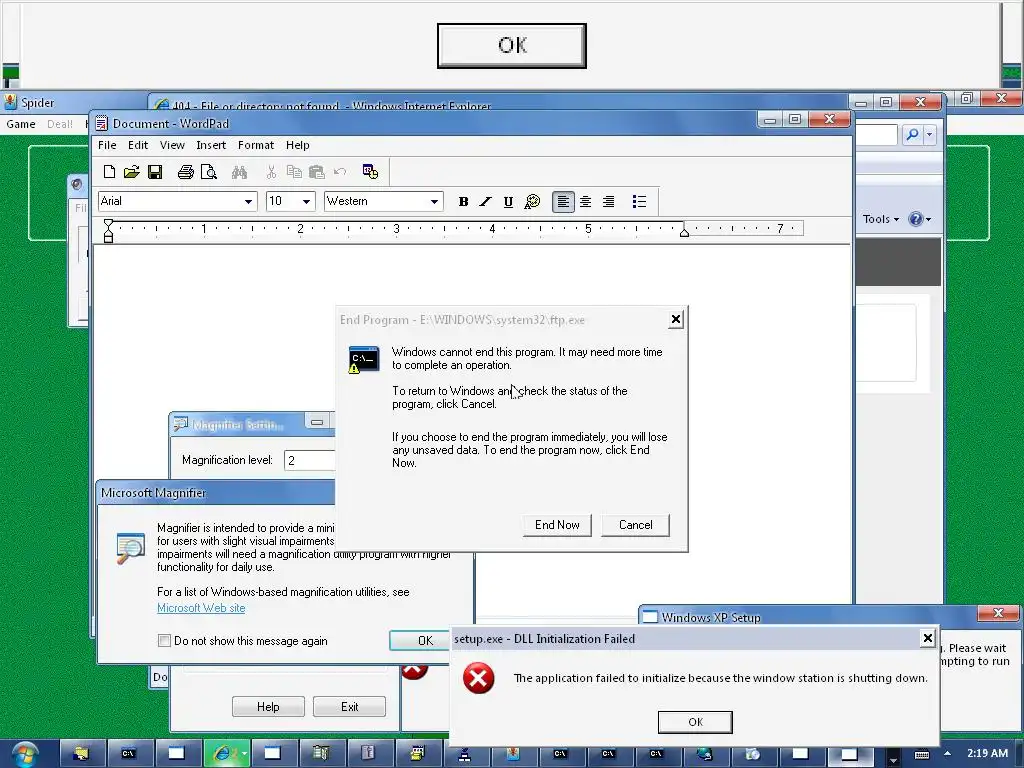
Task: Open a file via WordPad folder icon
Action: 131,172
